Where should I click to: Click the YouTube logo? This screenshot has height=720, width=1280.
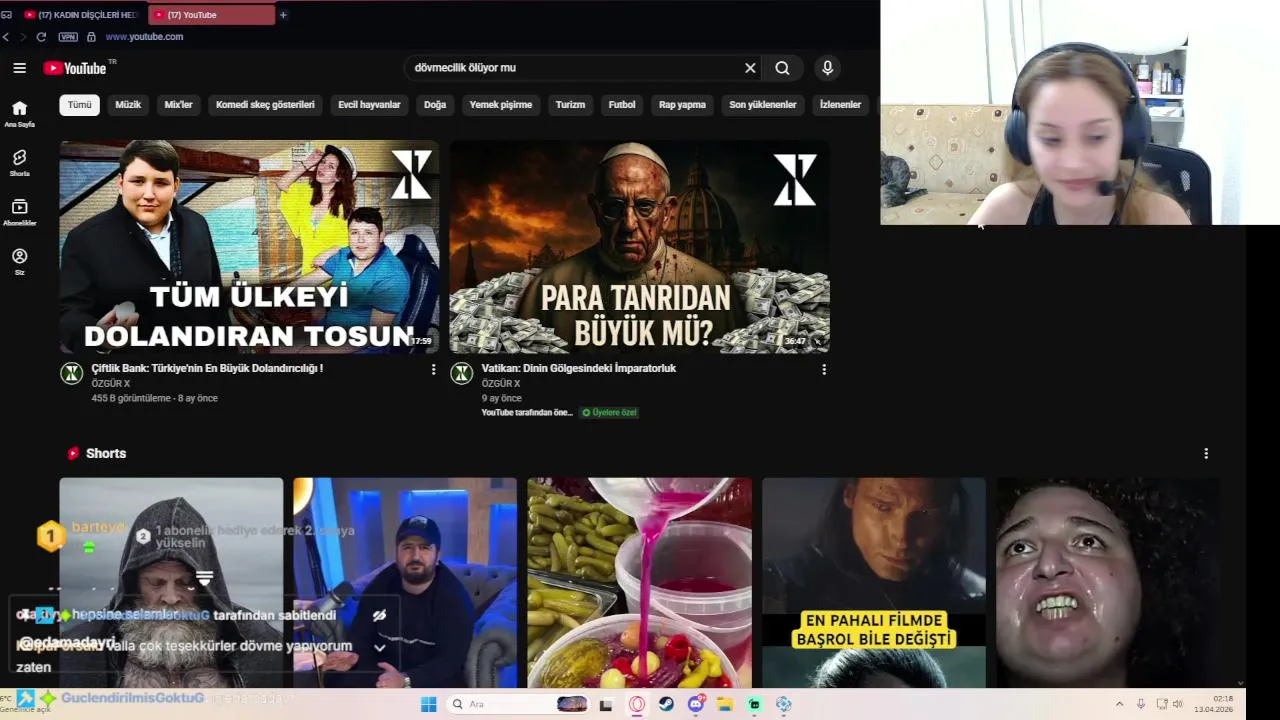75,68
